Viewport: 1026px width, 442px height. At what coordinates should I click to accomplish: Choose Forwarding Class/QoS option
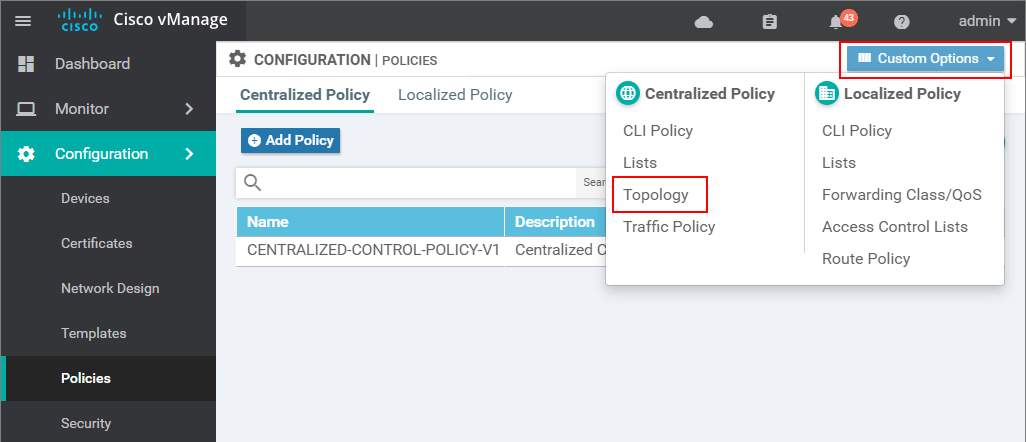point(902,194)
